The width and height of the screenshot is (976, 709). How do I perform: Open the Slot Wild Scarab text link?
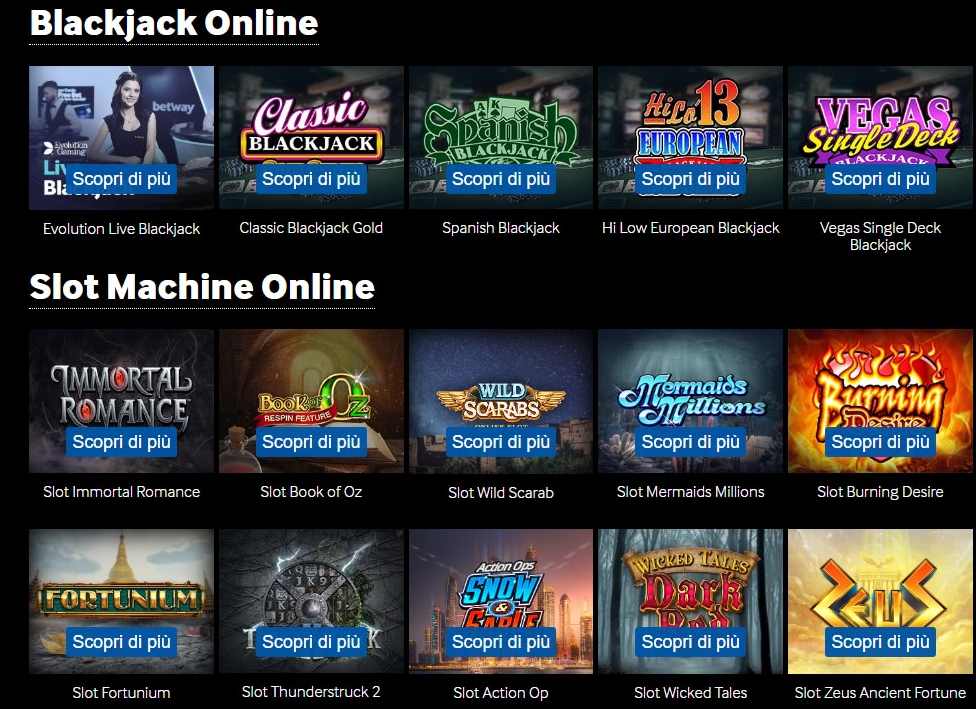501,492
